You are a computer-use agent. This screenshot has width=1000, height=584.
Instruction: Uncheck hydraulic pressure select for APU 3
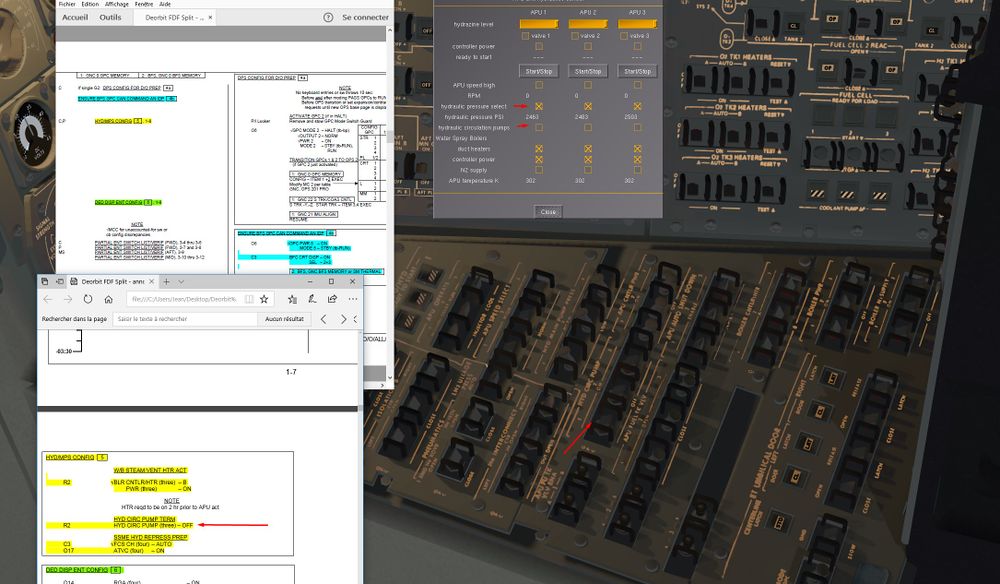637,106
